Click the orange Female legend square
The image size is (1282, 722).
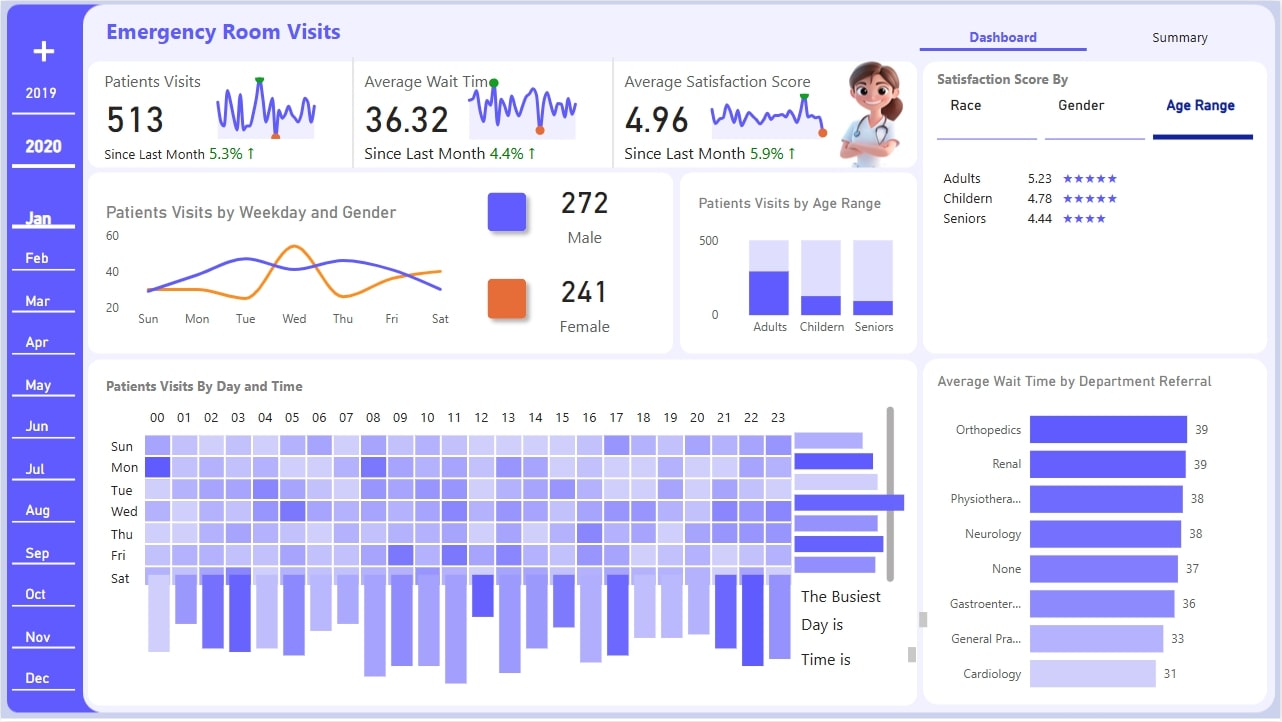[508, 299]
